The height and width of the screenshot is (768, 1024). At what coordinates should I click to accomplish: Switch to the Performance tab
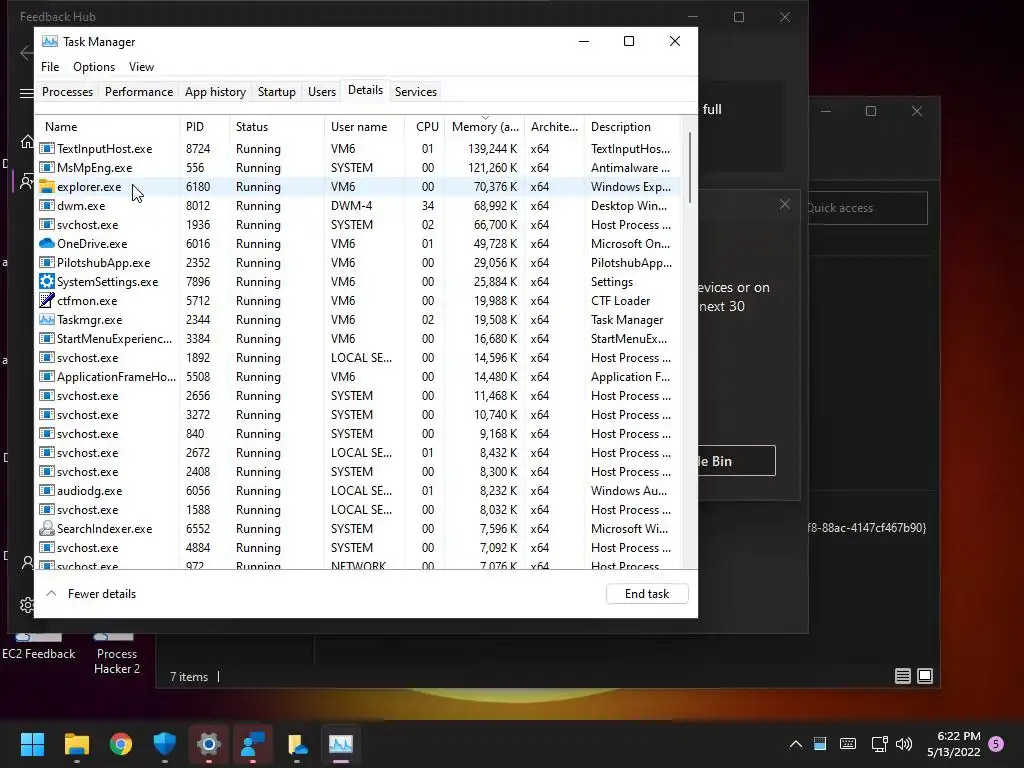139,91
